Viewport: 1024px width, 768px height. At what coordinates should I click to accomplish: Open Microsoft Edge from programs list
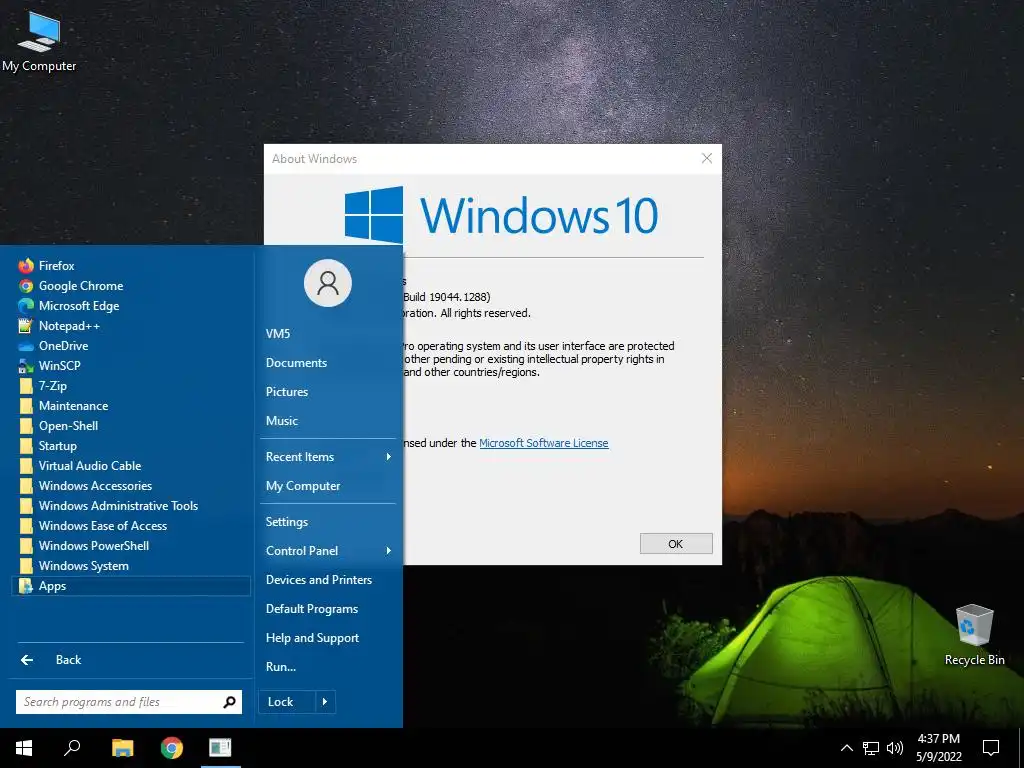(x=131, y=306)
